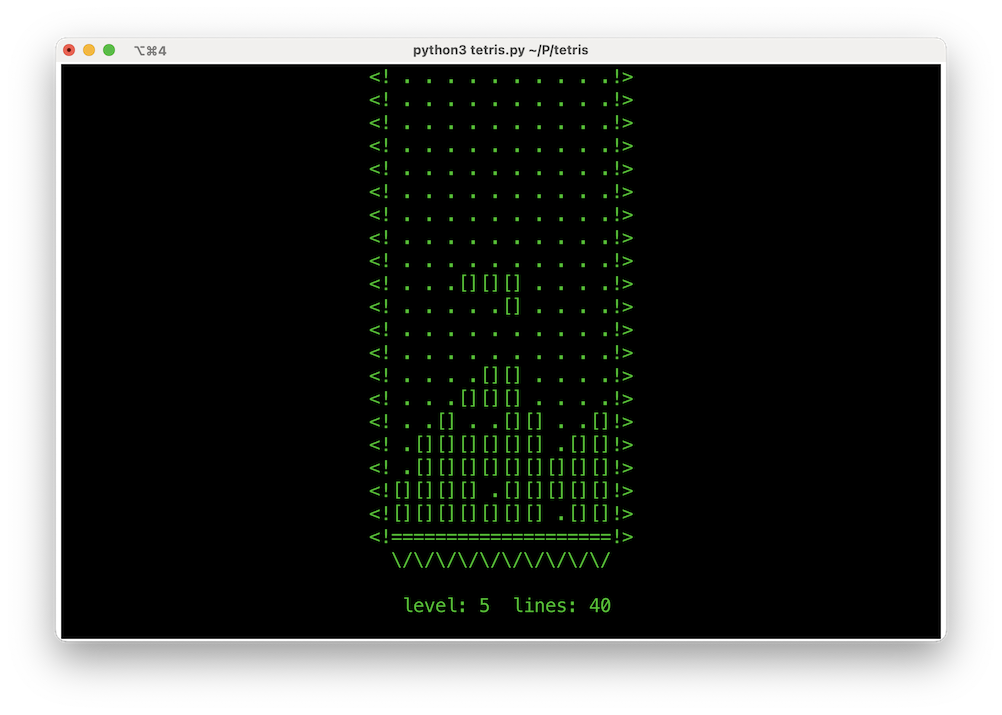1002x715 pixels.
Task: Click the '====' floor line of the playfield
Action: point(501,537)
